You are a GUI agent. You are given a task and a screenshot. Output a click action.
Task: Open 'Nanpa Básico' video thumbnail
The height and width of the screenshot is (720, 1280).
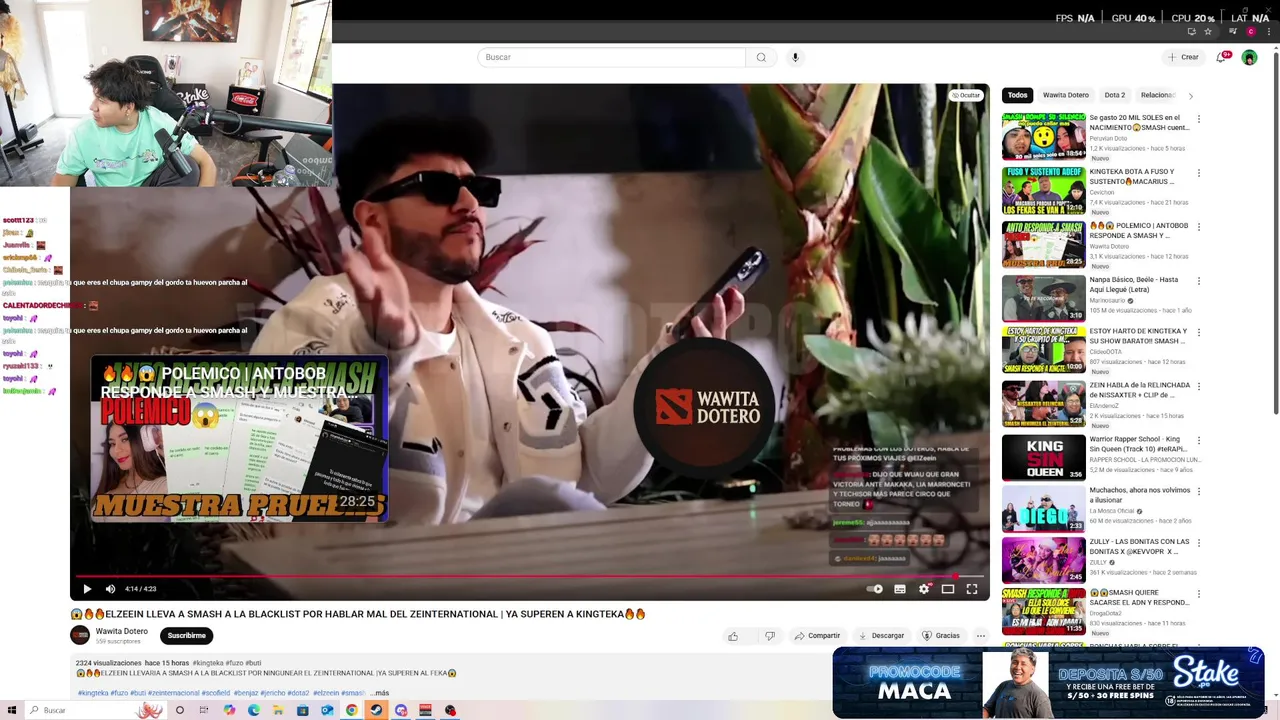(x=1044, y=298)
